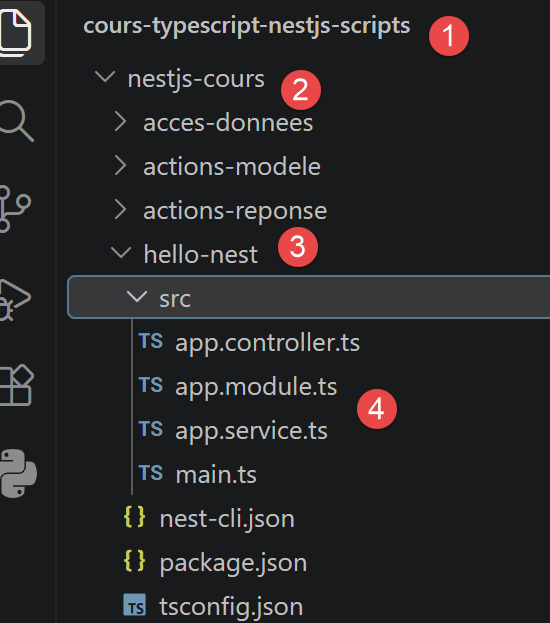
Task: Expand the acces-donnees folder chevron
Action: click(x=120, y=121)
